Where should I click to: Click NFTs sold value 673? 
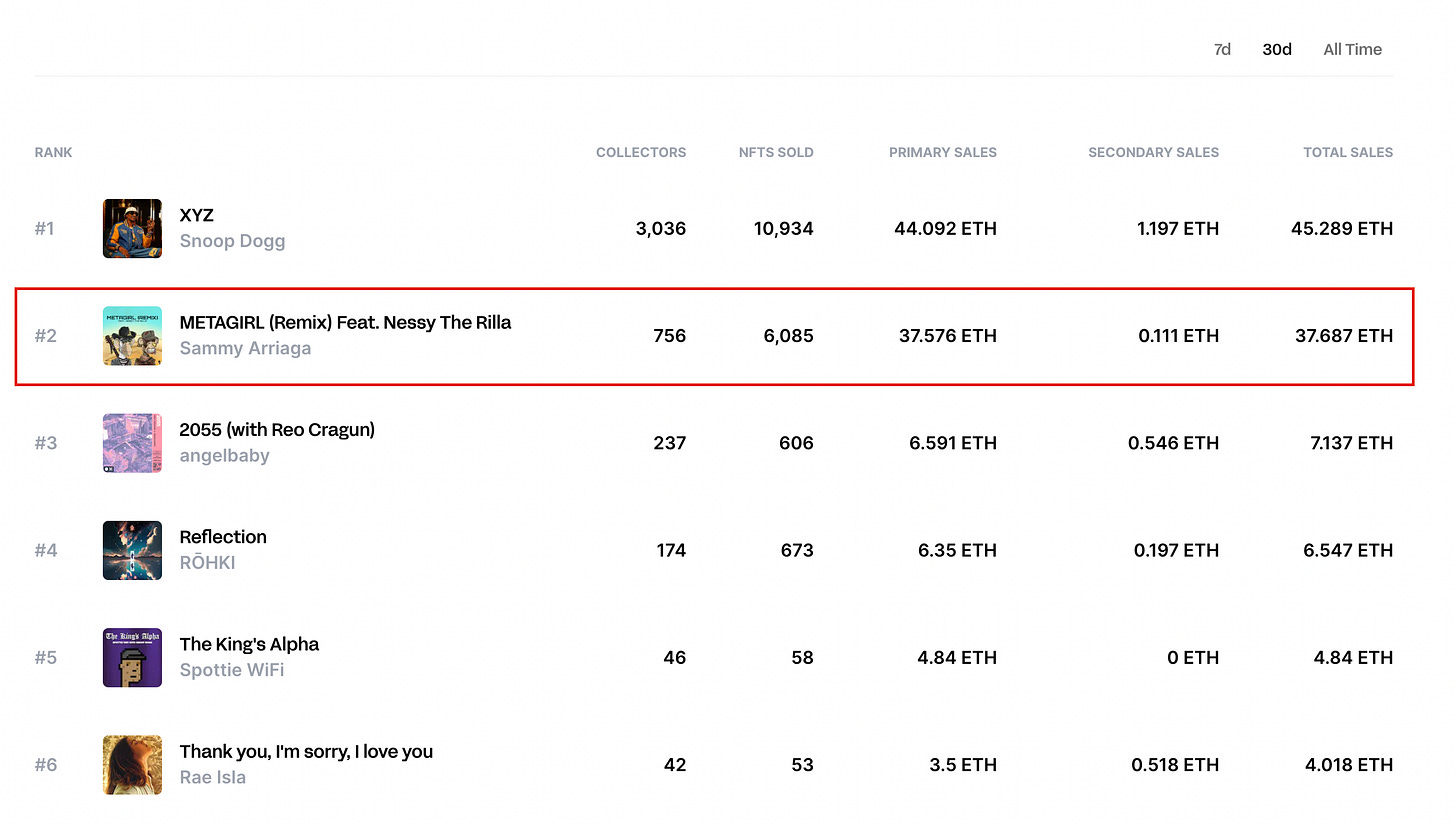click(x=797, y=550)
